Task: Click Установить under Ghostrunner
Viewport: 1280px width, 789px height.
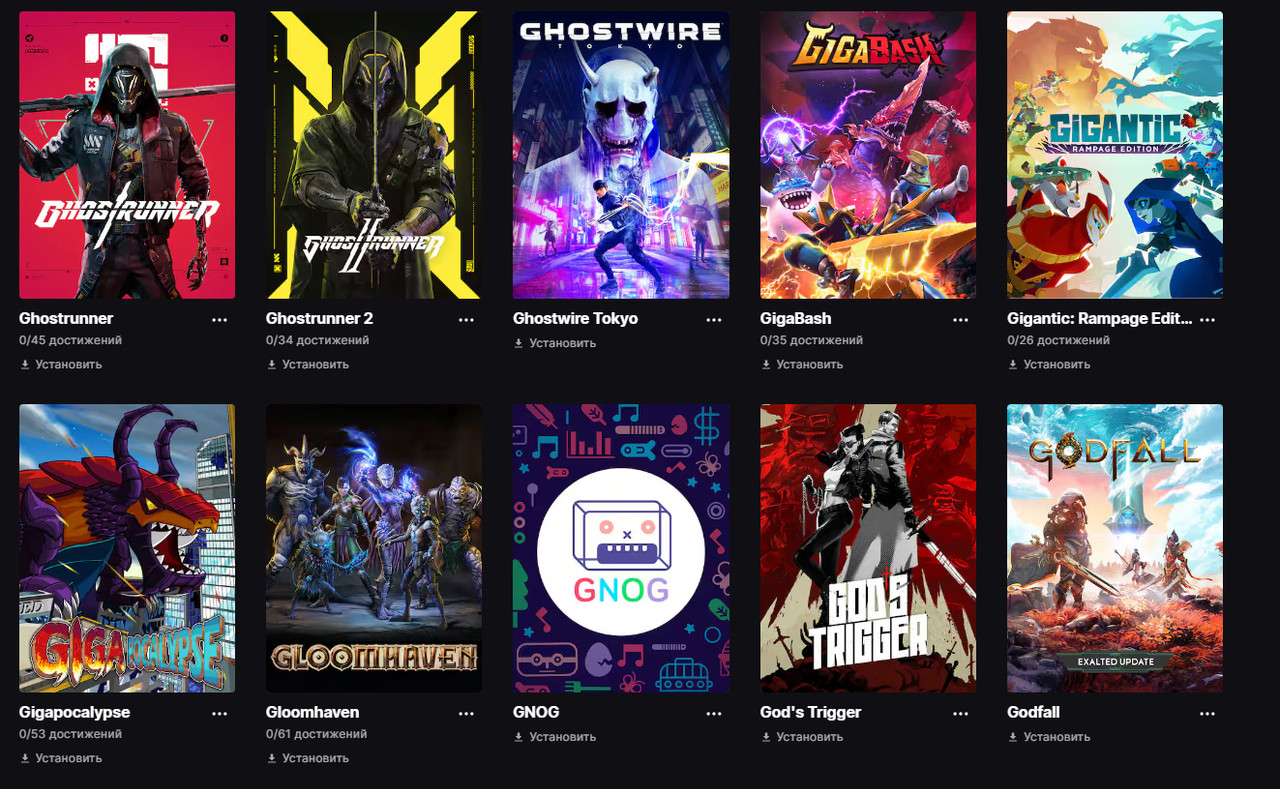Action: (61, 364)
